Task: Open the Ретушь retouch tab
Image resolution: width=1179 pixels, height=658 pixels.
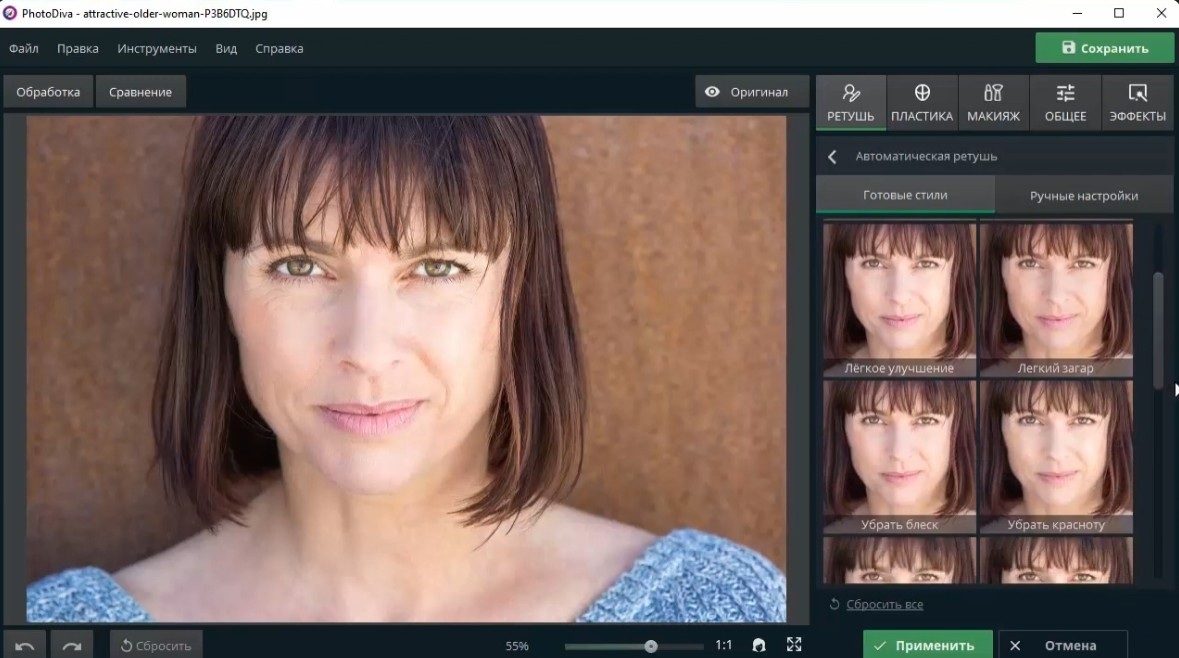Action: point(850,102)
